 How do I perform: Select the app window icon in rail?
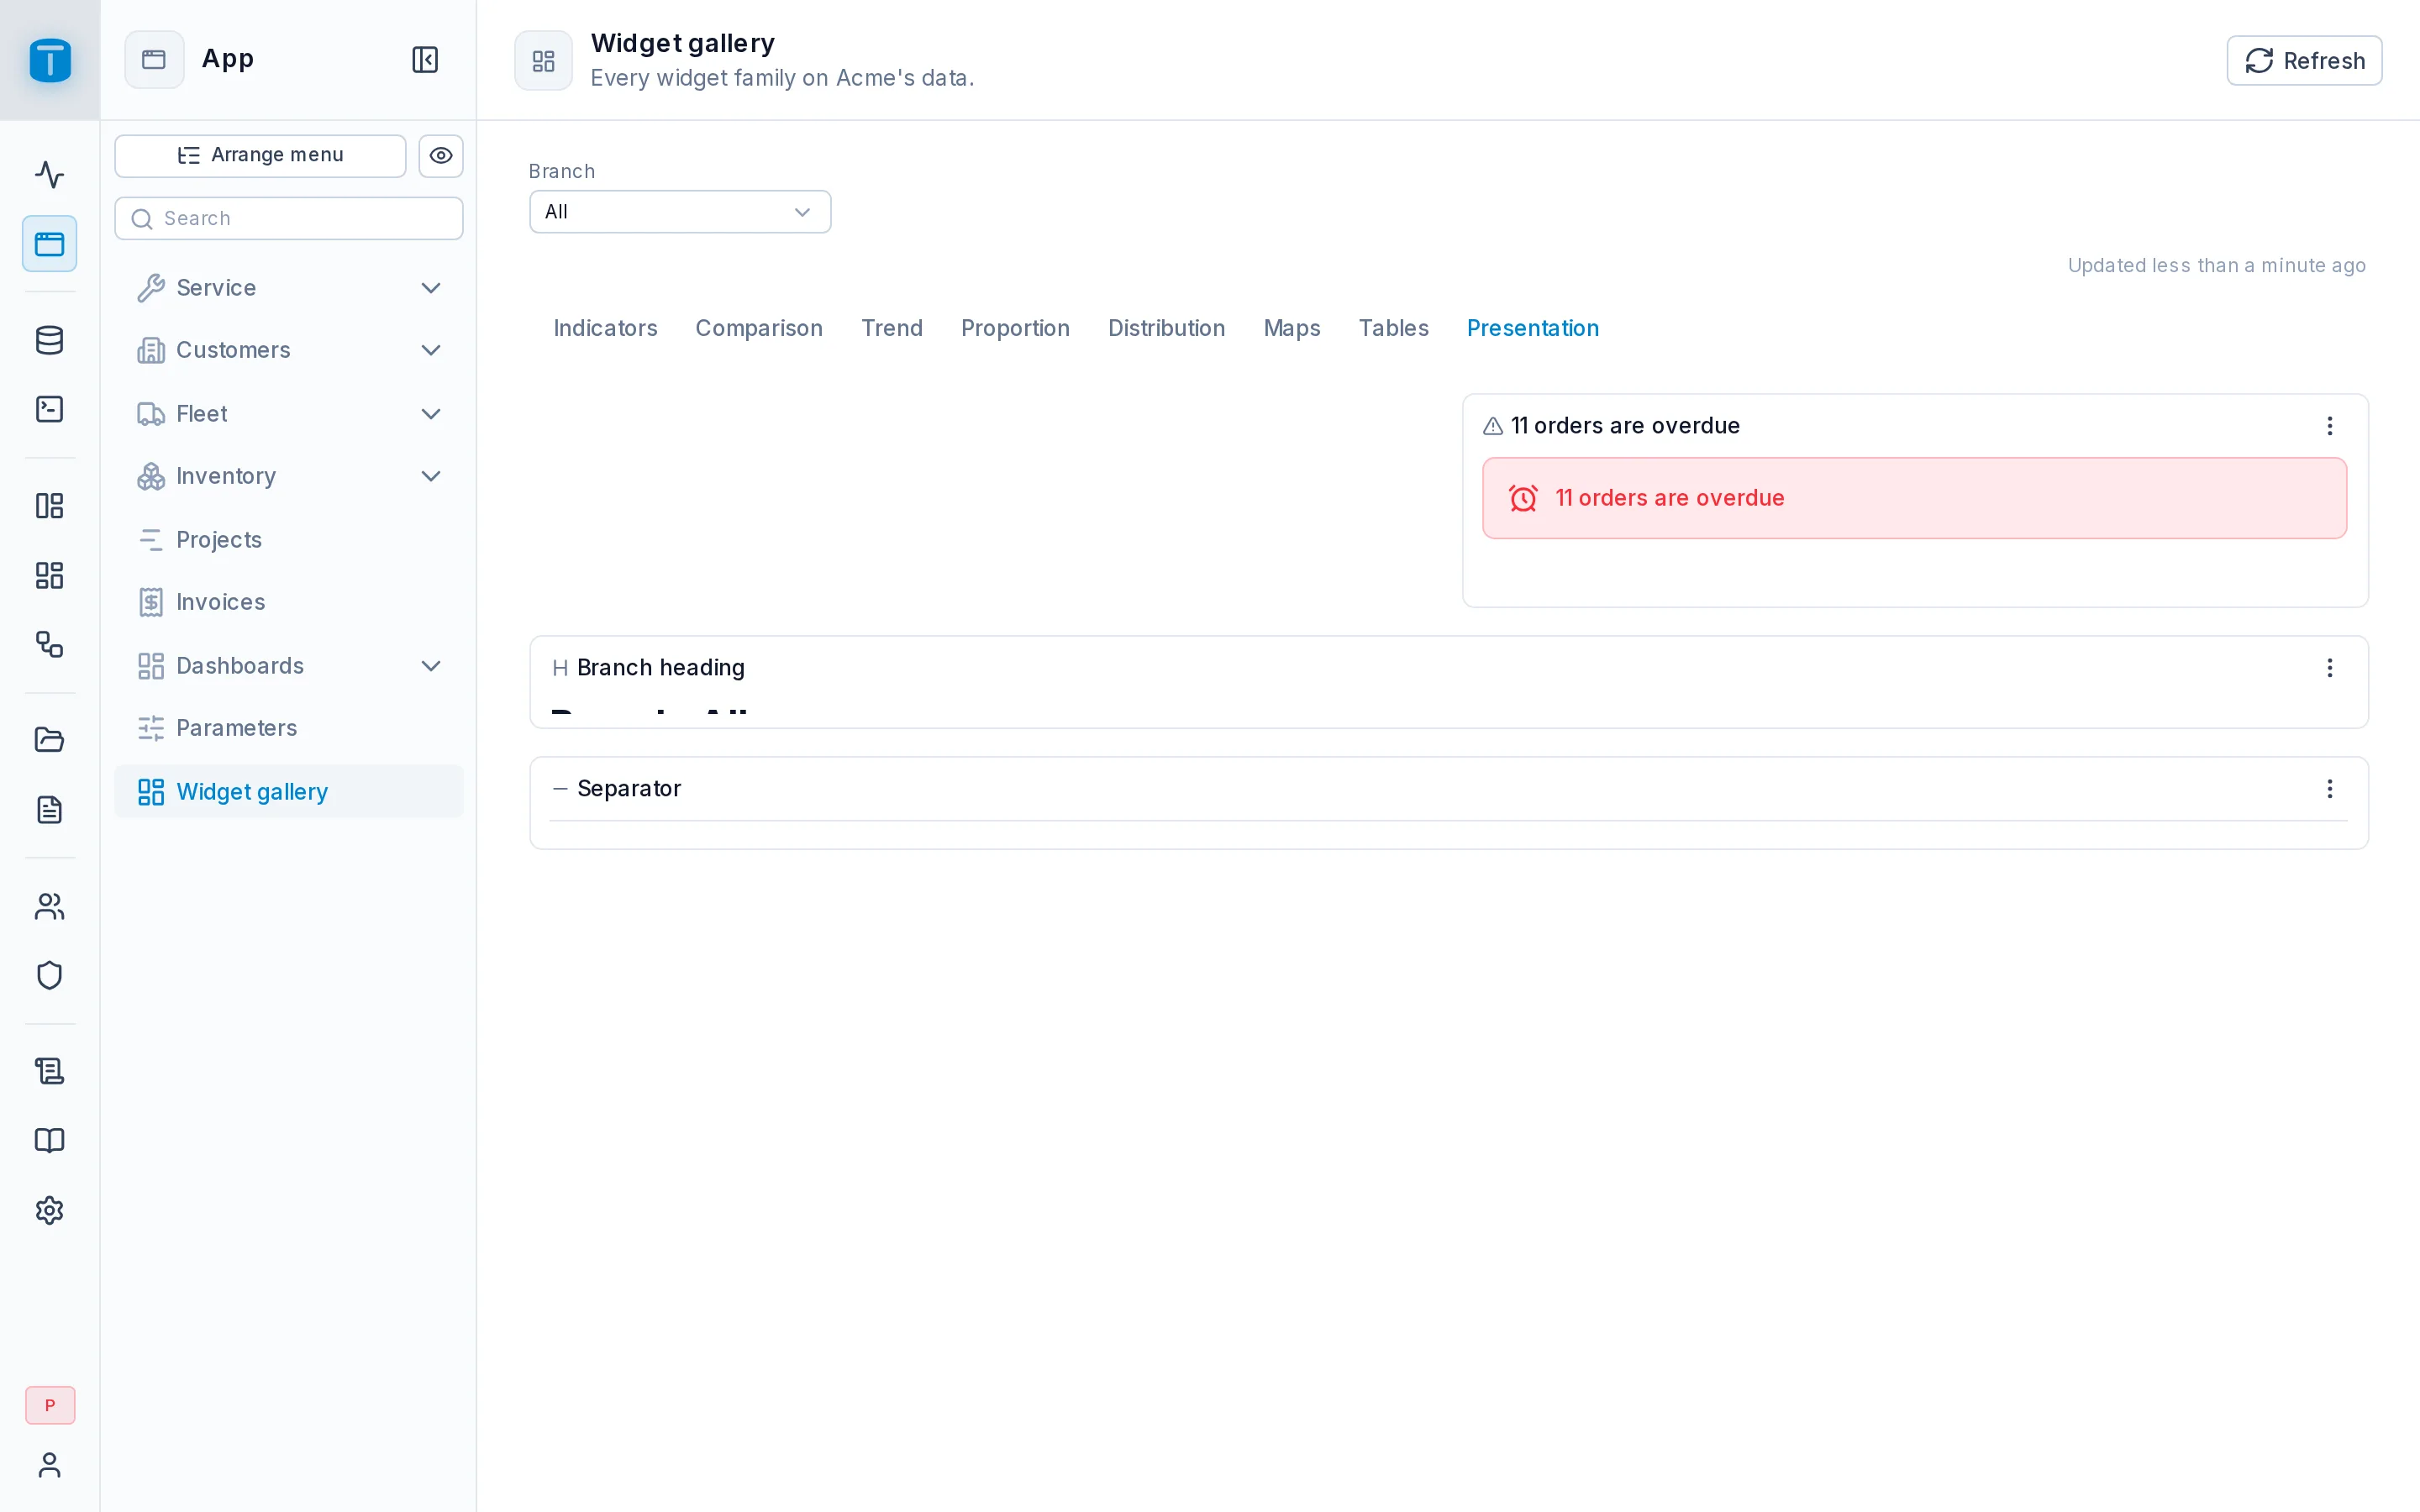50,244
